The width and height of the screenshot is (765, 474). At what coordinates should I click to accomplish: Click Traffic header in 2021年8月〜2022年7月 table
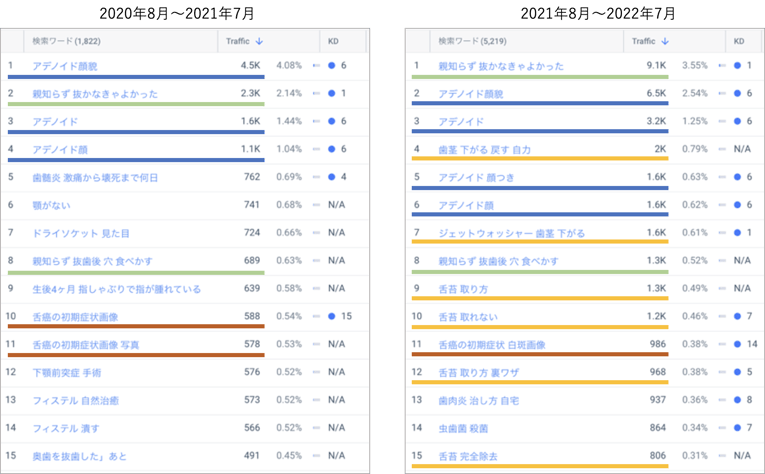[644, 41]
